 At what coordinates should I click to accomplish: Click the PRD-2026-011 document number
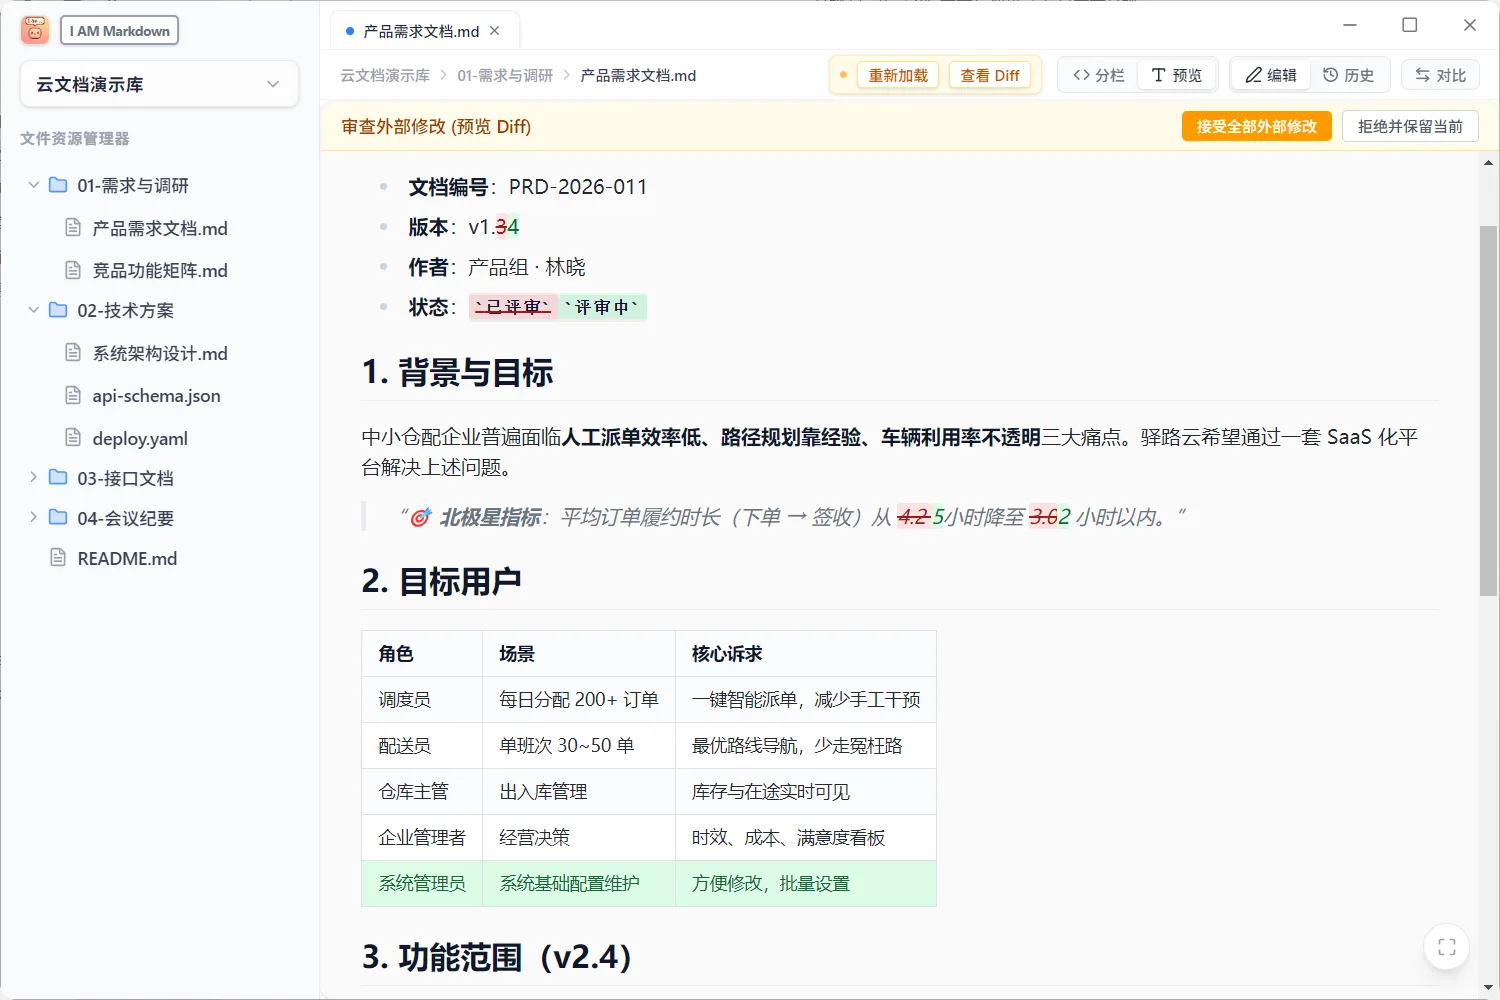pos(578,187)
